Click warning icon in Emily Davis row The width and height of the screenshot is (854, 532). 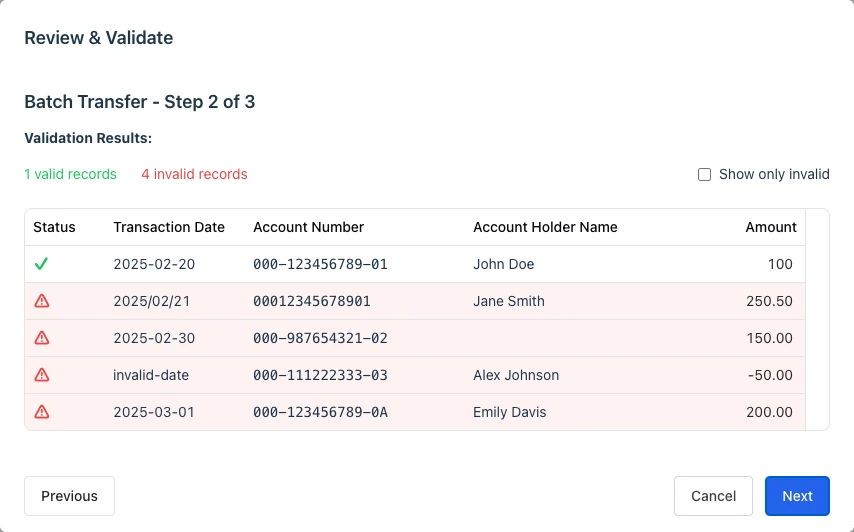[42, 412]
